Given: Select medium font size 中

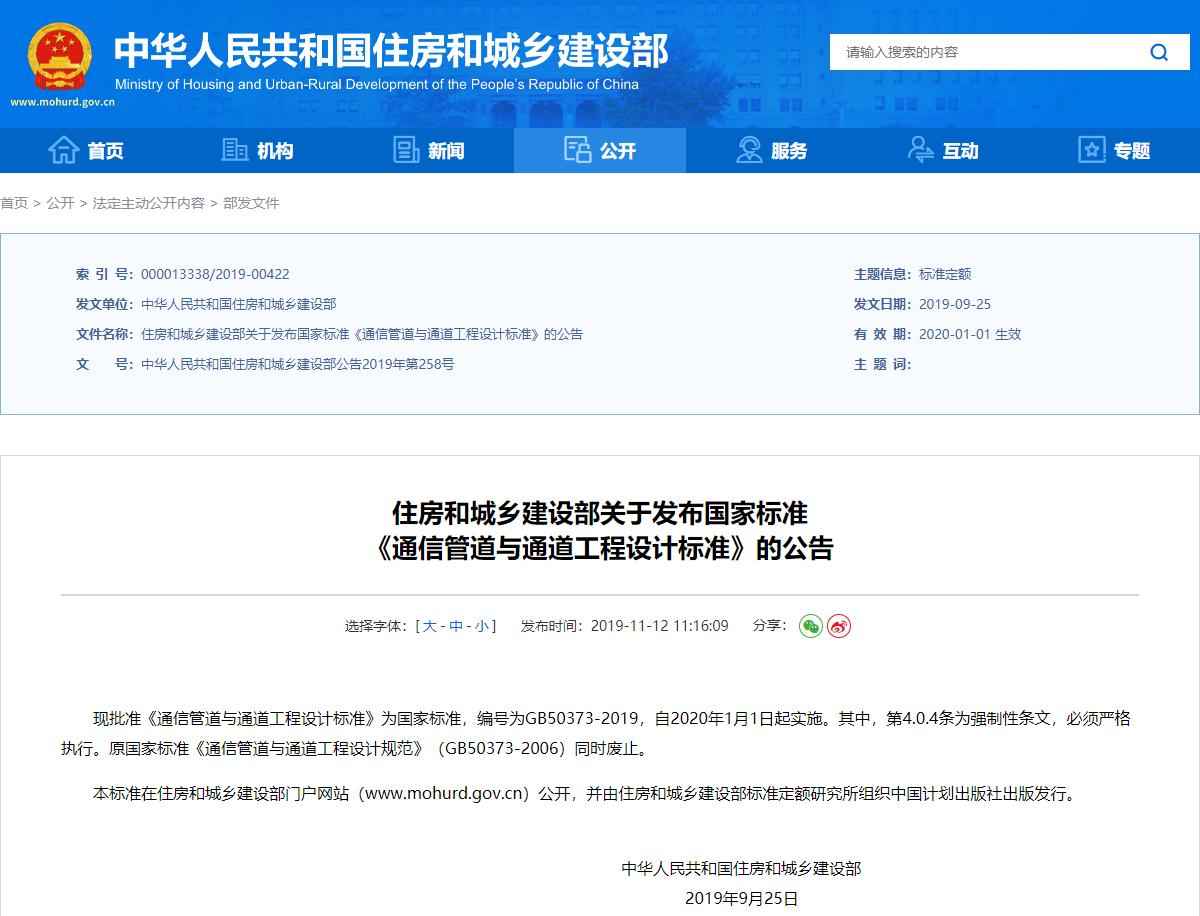Looking at the screenshot, I should 456,626.
